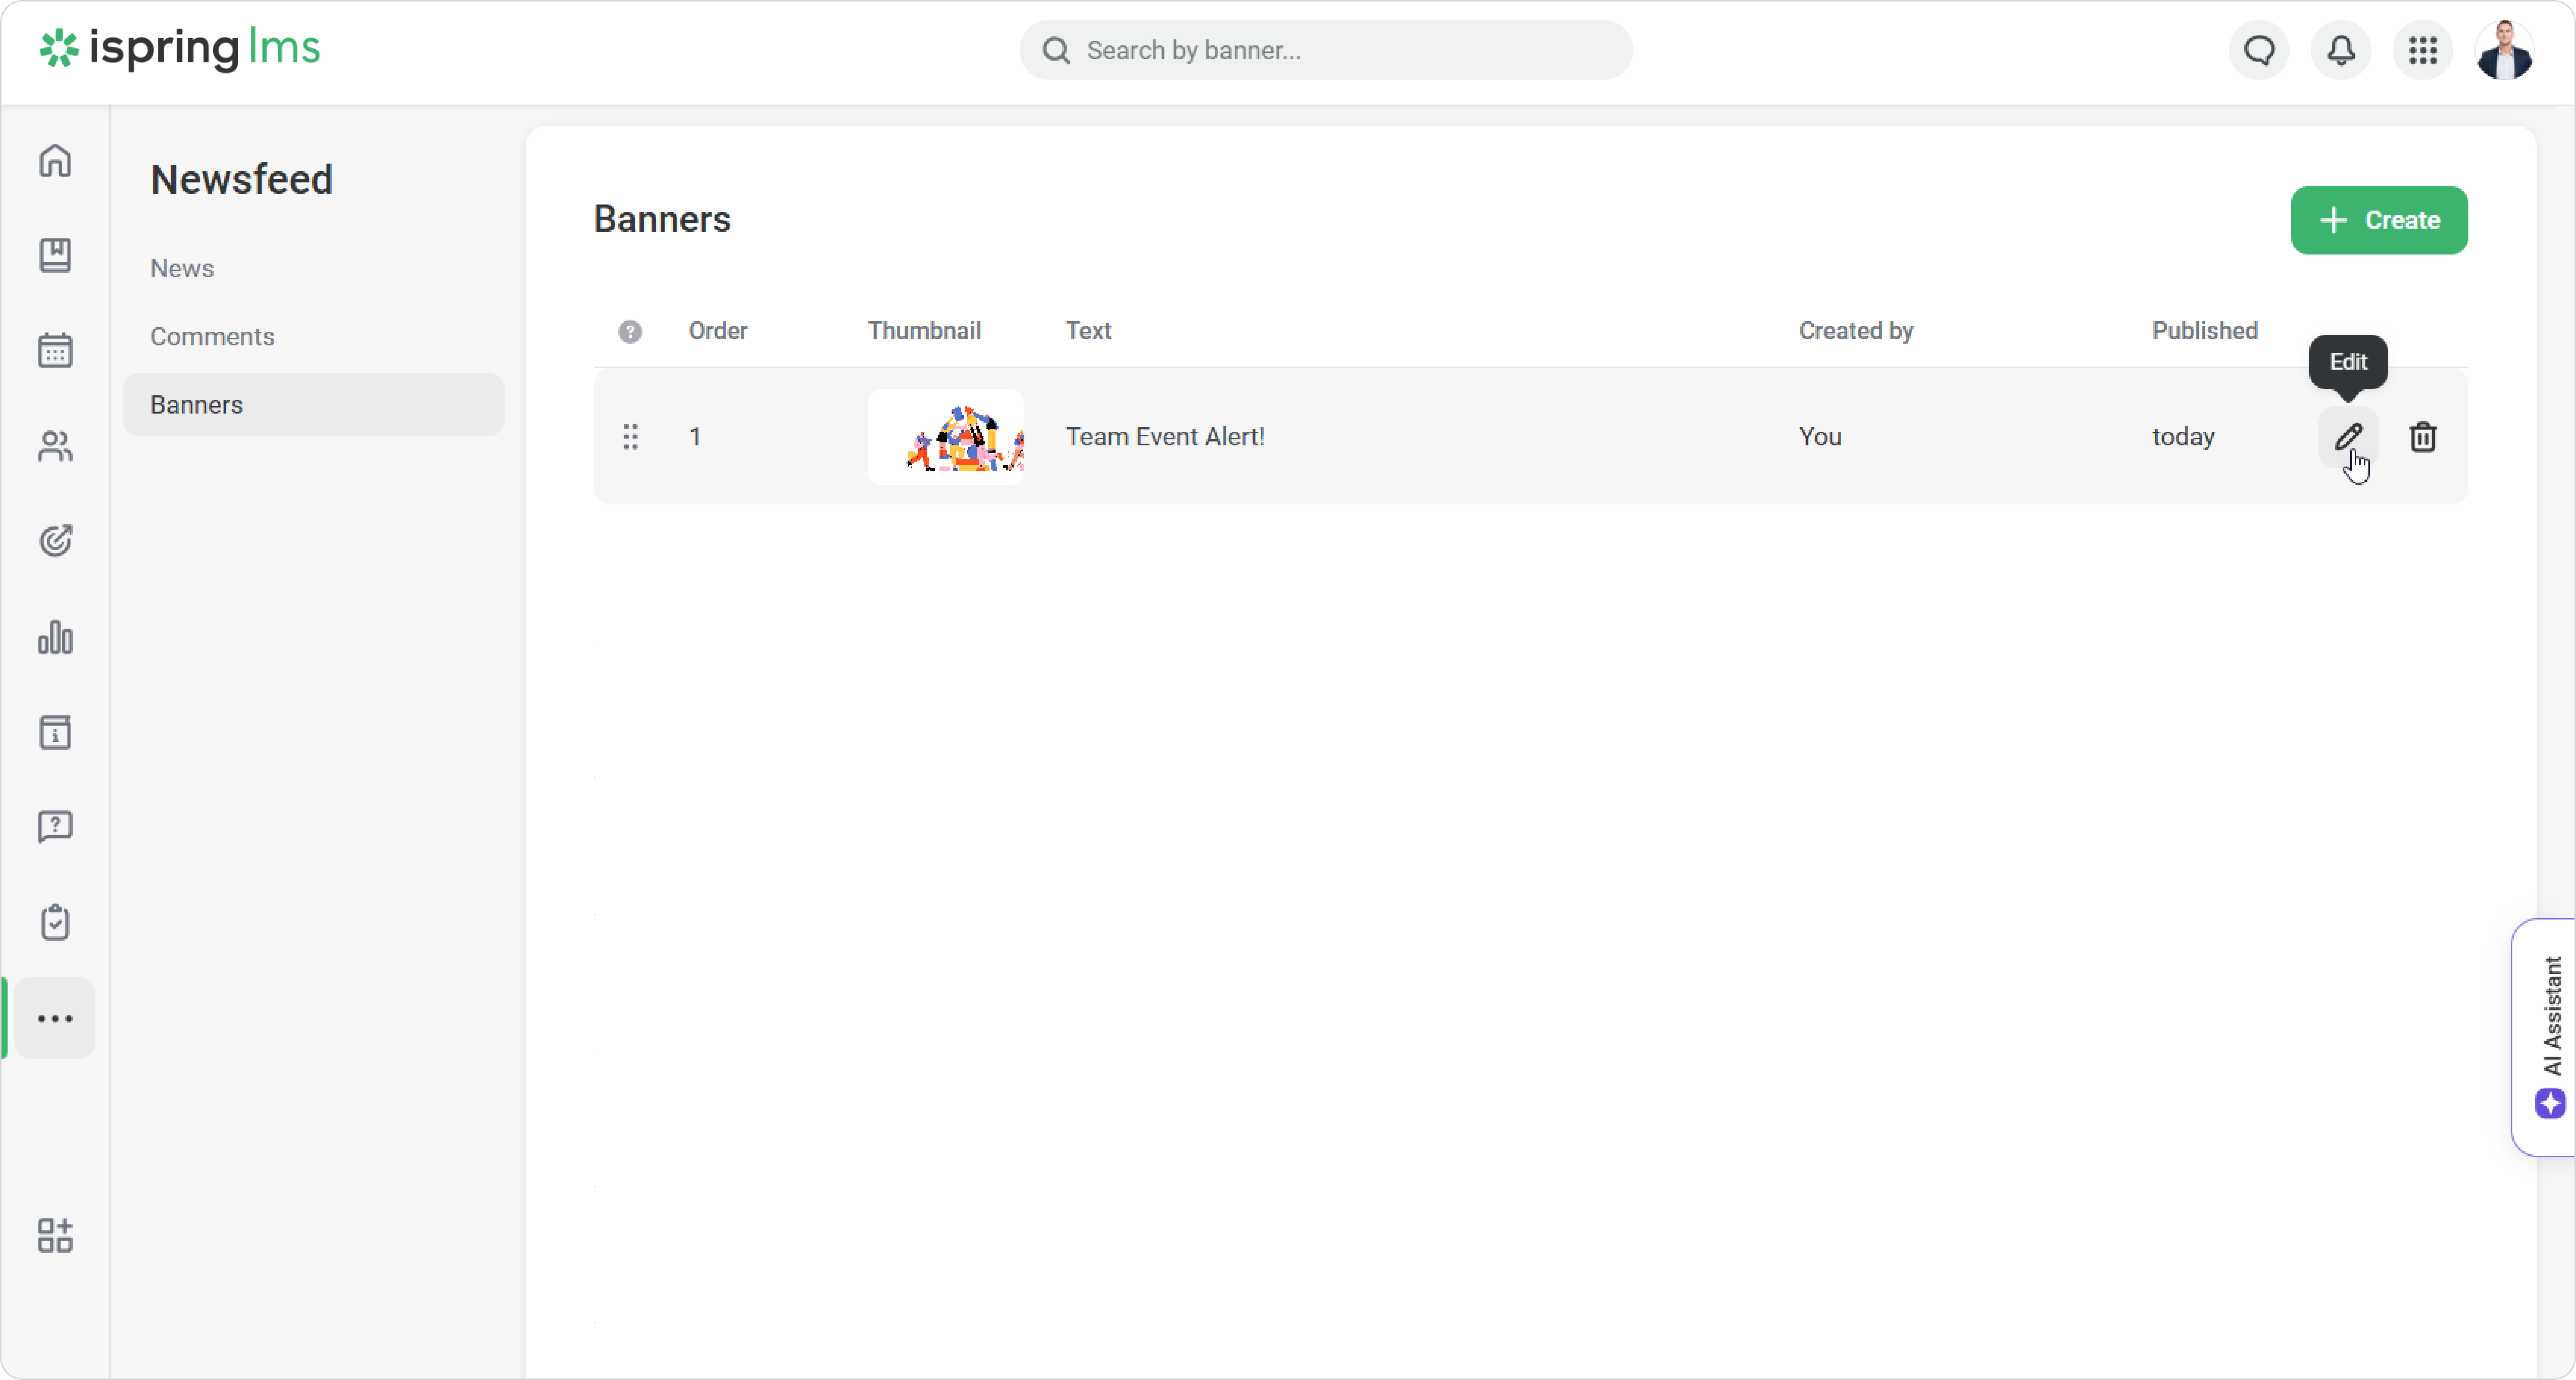Click the bar chart reports icon
Screen dimensions: 2576x1380
[55, 637]
